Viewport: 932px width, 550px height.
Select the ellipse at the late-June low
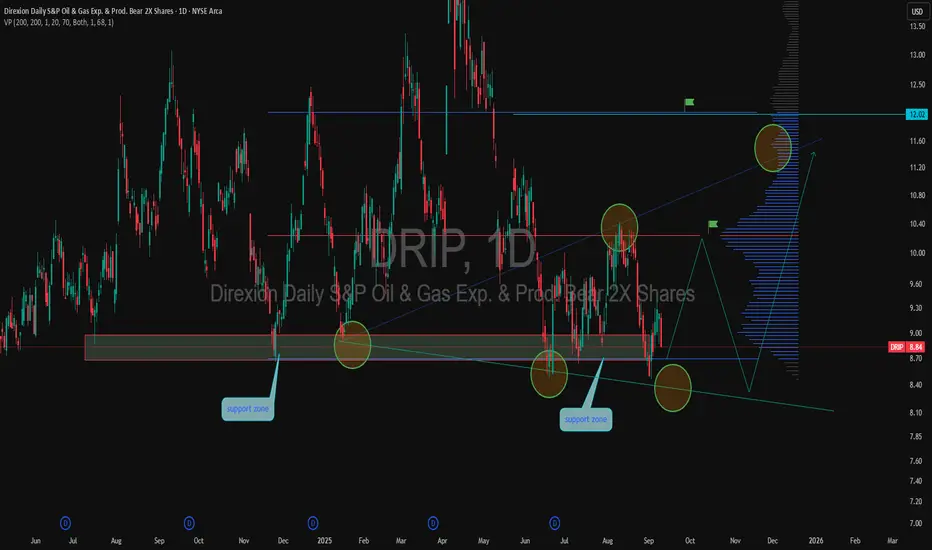(x=549, y=374)
